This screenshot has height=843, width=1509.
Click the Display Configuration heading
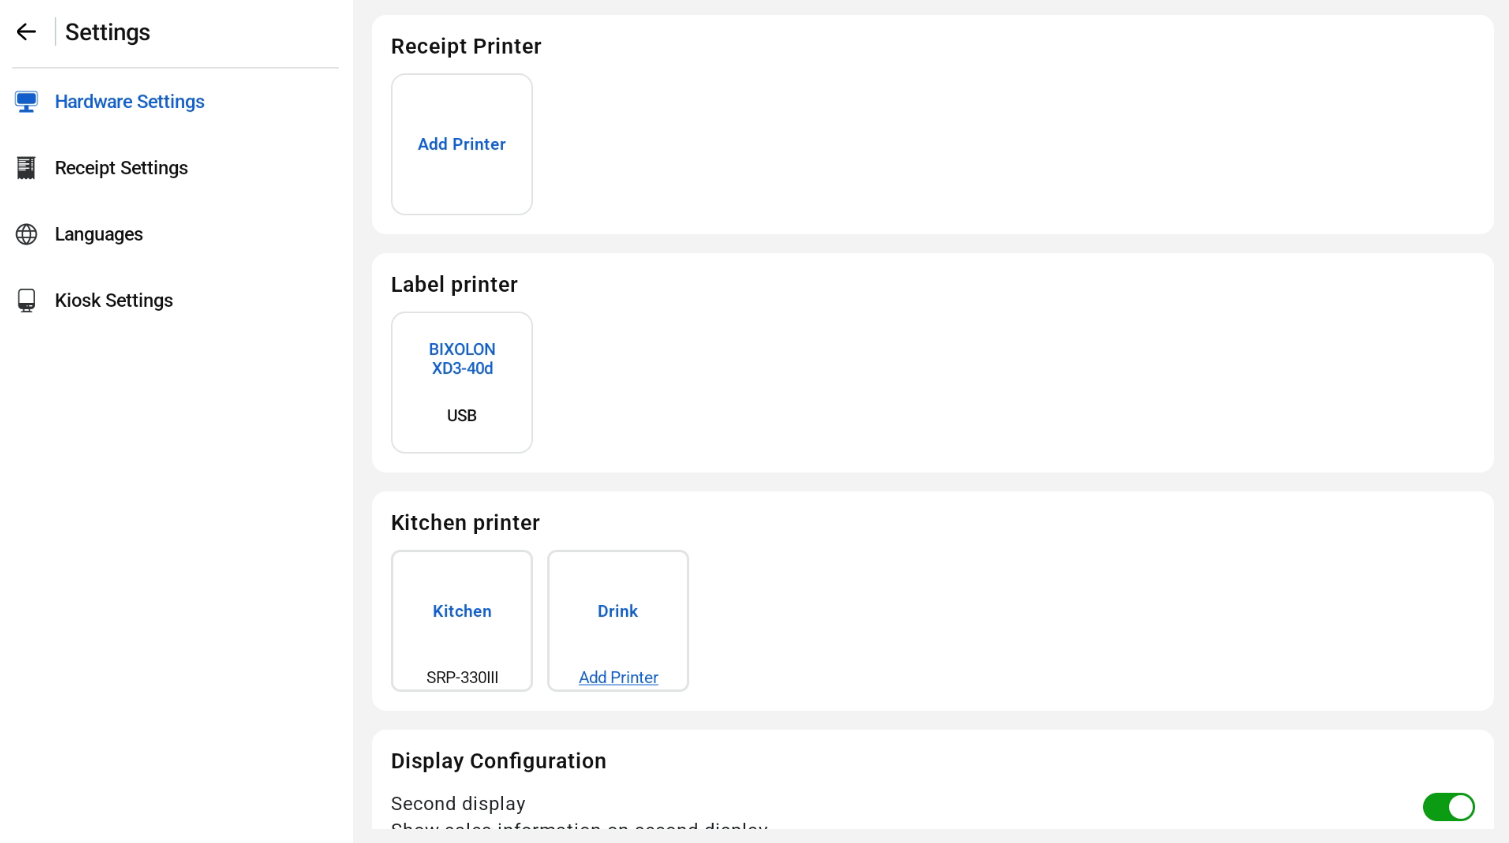click(x=498, y=761)
